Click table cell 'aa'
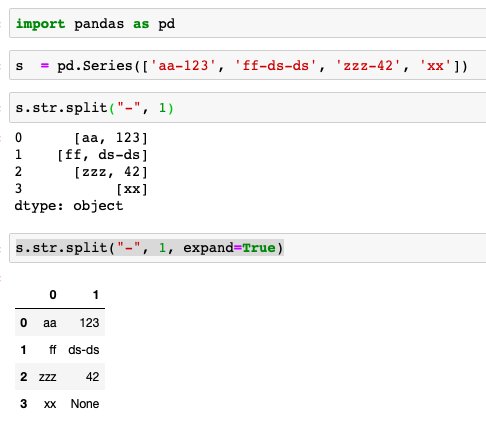The image size is (486, 426). tap(50, 323)
